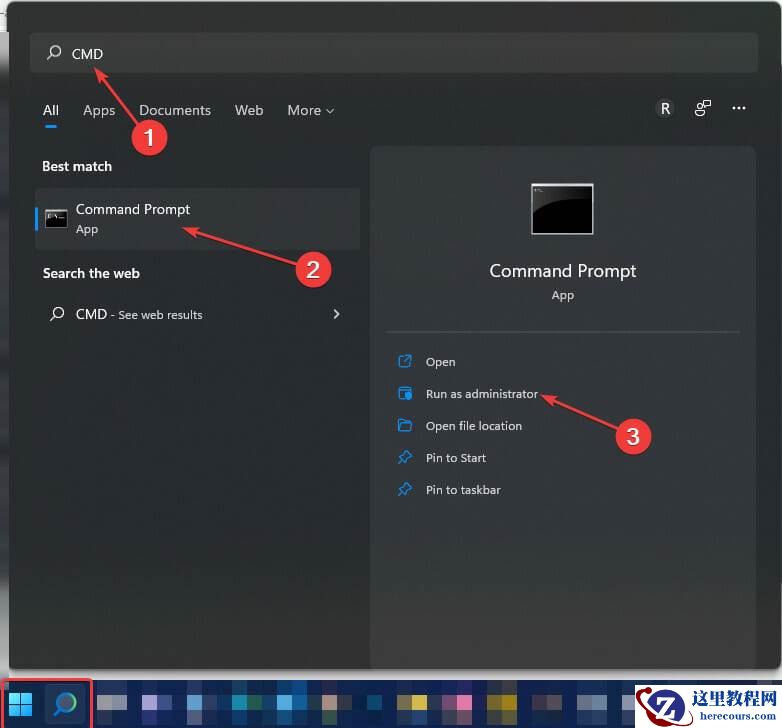Image resolution: width=782 pixels, height=728 pixels.
Task: Click the search box containing CMD
Action: click(x=393, y=53)
